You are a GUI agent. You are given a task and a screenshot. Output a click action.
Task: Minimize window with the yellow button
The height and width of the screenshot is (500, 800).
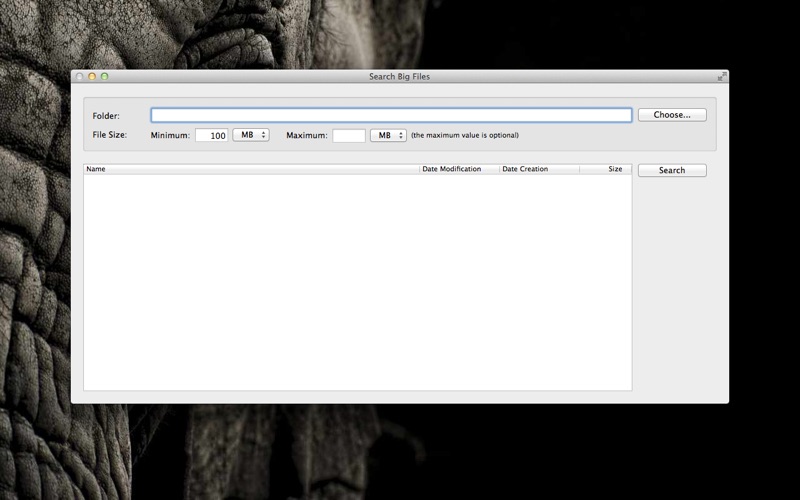pyautogui.click(x=92, y=77)
